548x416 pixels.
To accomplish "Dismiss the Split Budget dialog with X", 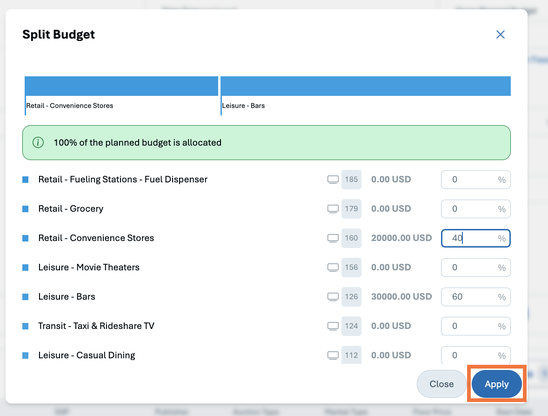I will [500, 34].
